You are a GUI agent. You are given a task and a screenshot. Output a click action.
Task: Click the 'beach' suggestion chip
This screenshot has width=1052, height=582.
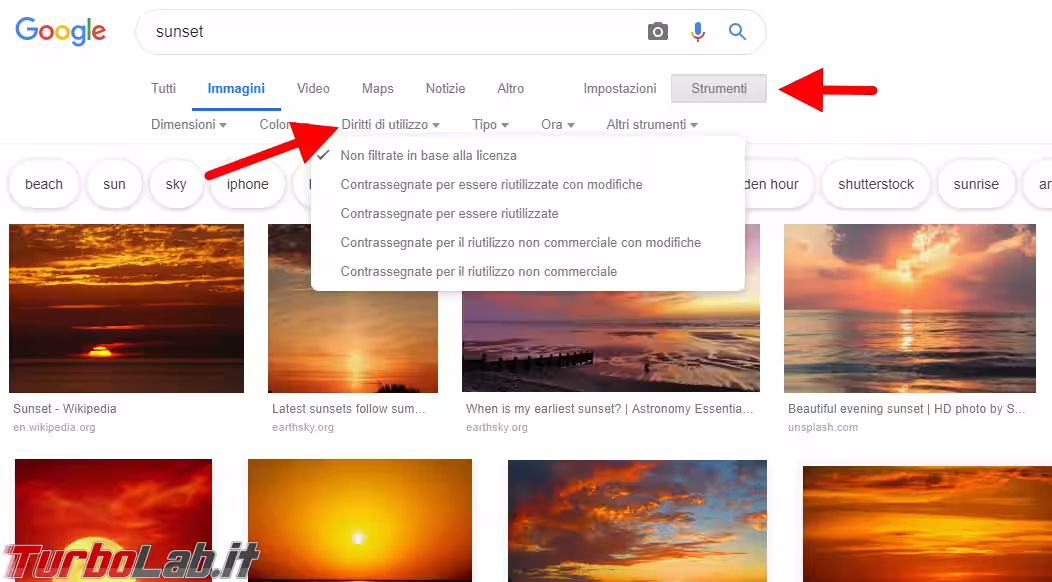(x=44, y=184)
